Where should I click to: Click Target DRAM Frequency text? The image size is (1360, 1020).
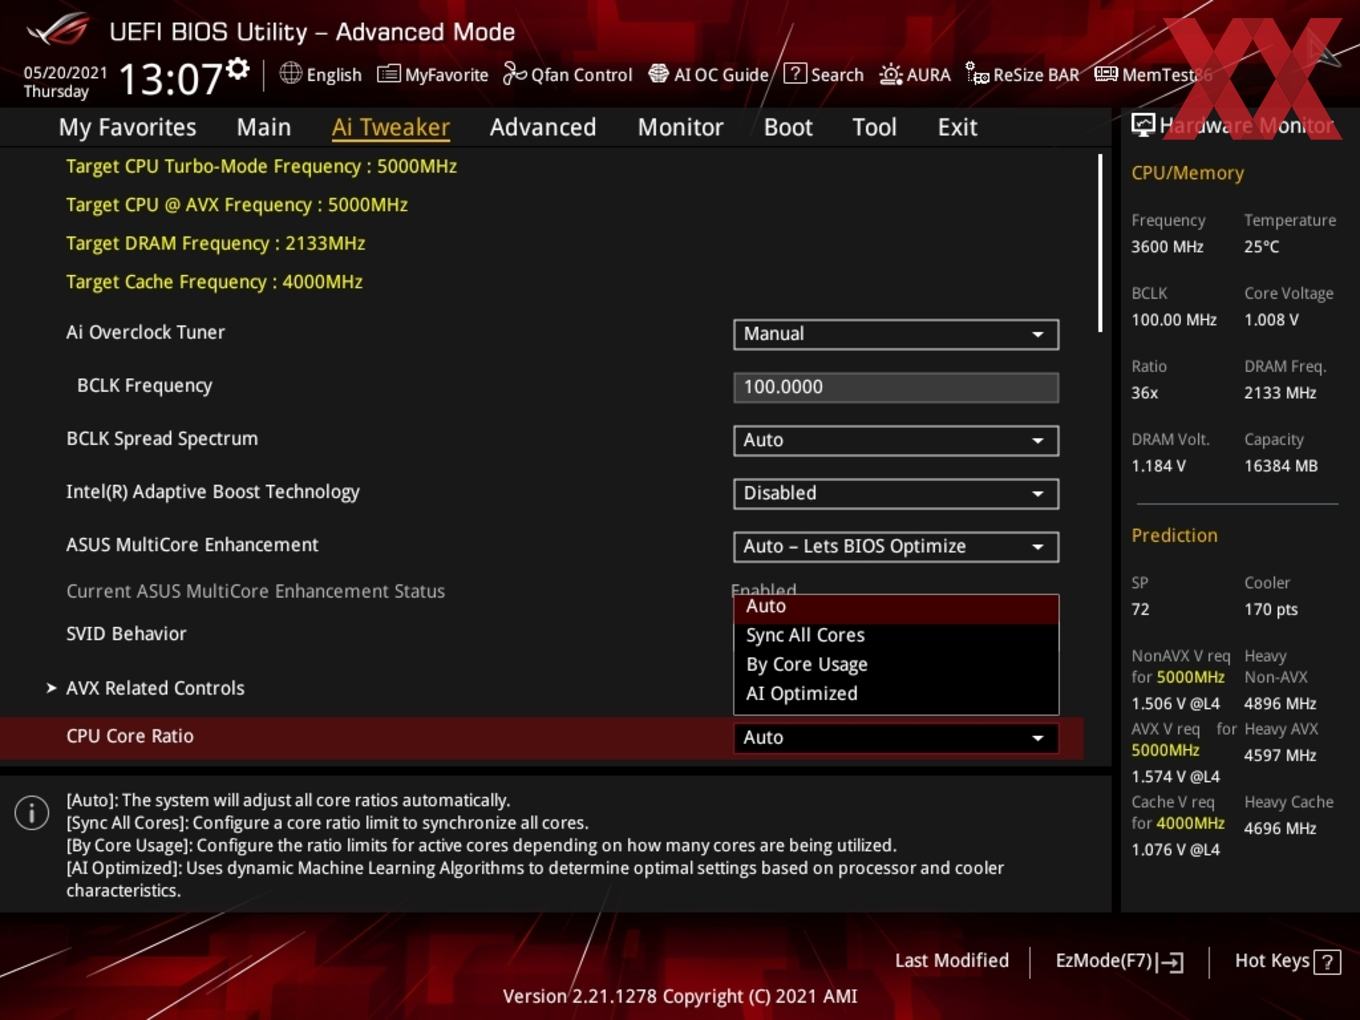click(x=215, y=243)
